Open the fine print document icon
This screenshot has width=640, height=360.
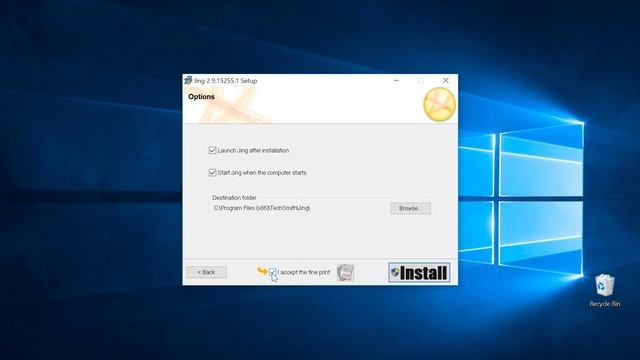point(345,272)
